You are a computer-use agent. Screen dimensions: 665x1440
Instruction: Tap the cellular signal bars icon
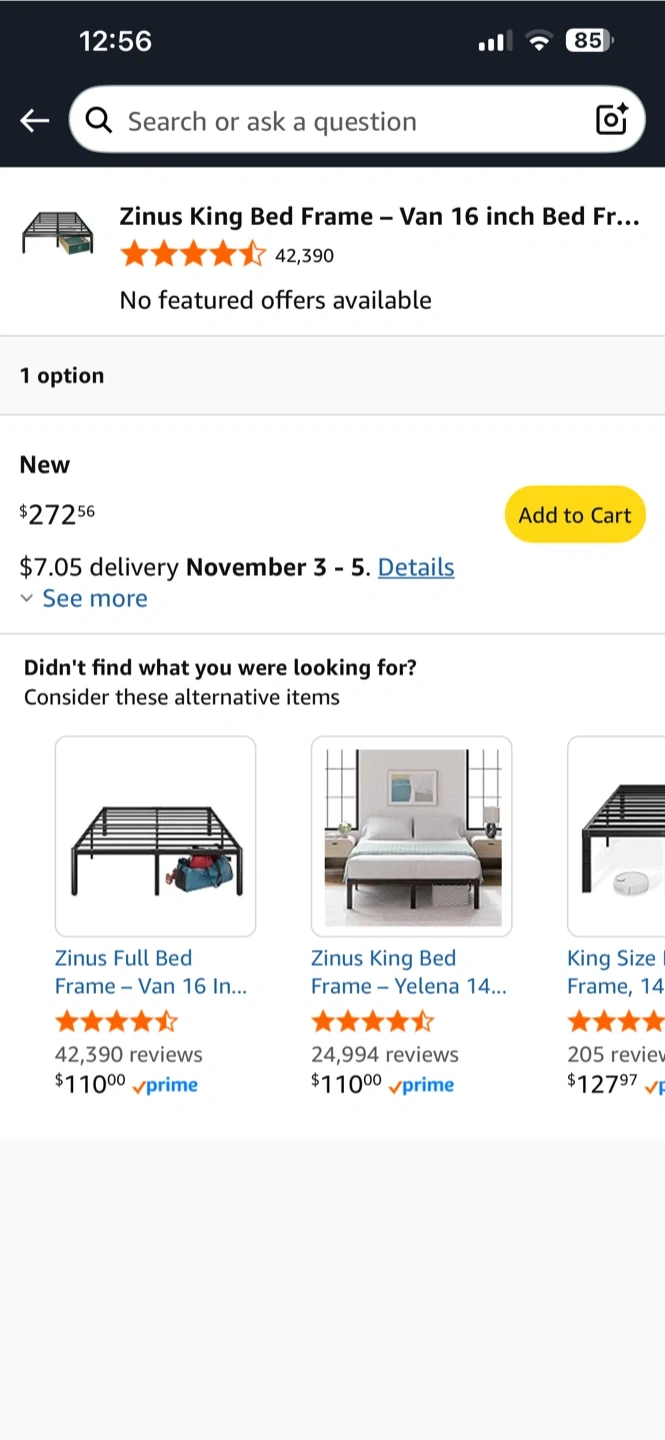[x=494, y=41]
